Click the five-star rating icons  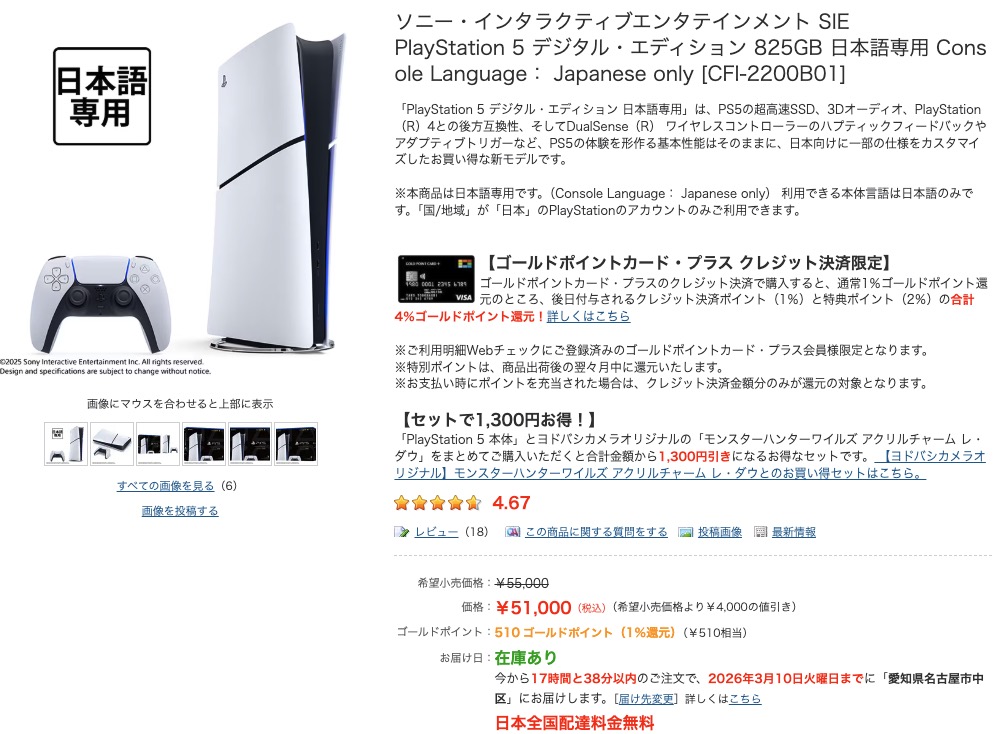pos(438,503)
